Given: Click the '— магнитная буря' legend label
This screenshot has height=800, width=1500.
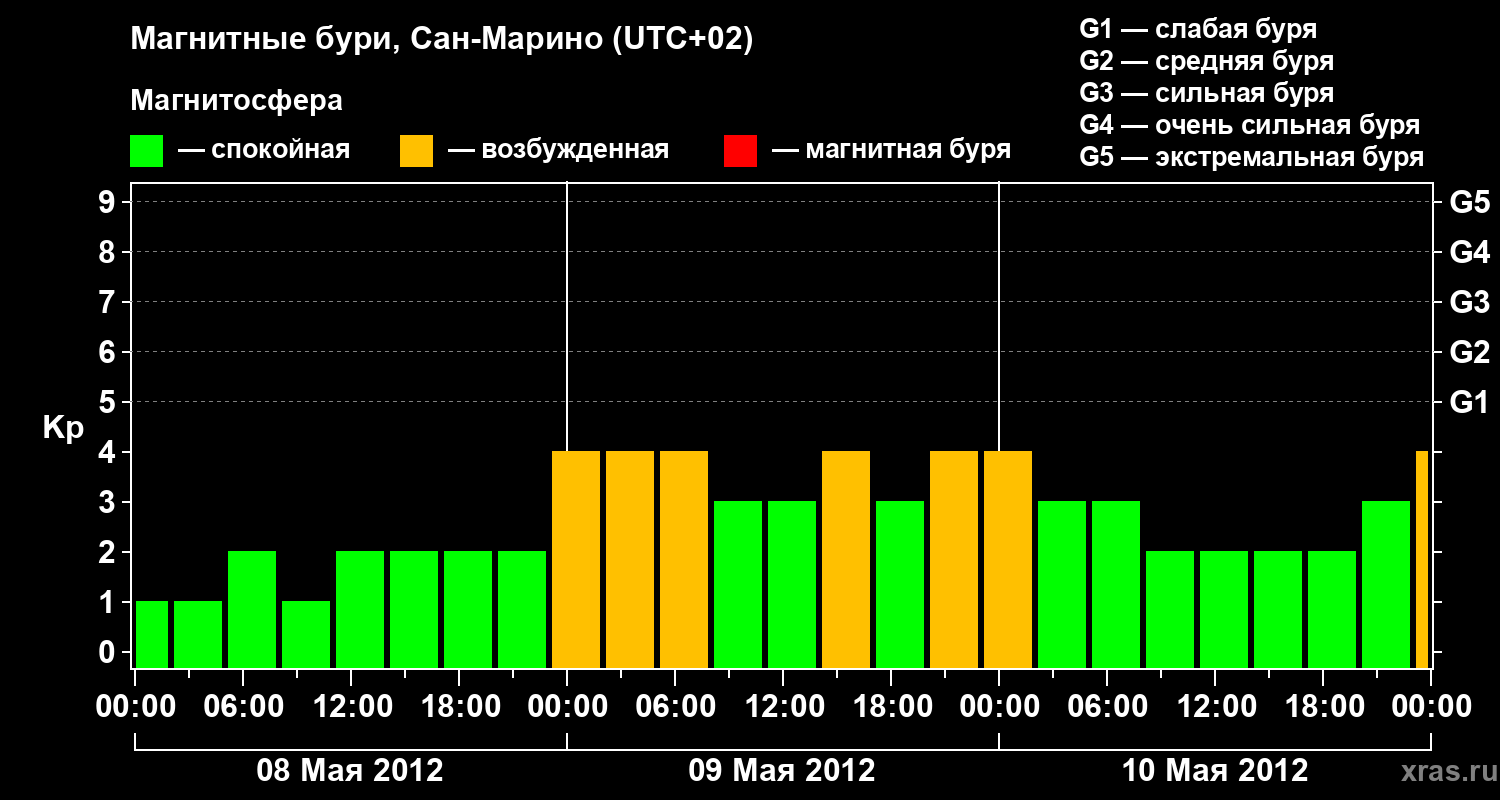Looking at the screenshot, I should coord(891,151).
